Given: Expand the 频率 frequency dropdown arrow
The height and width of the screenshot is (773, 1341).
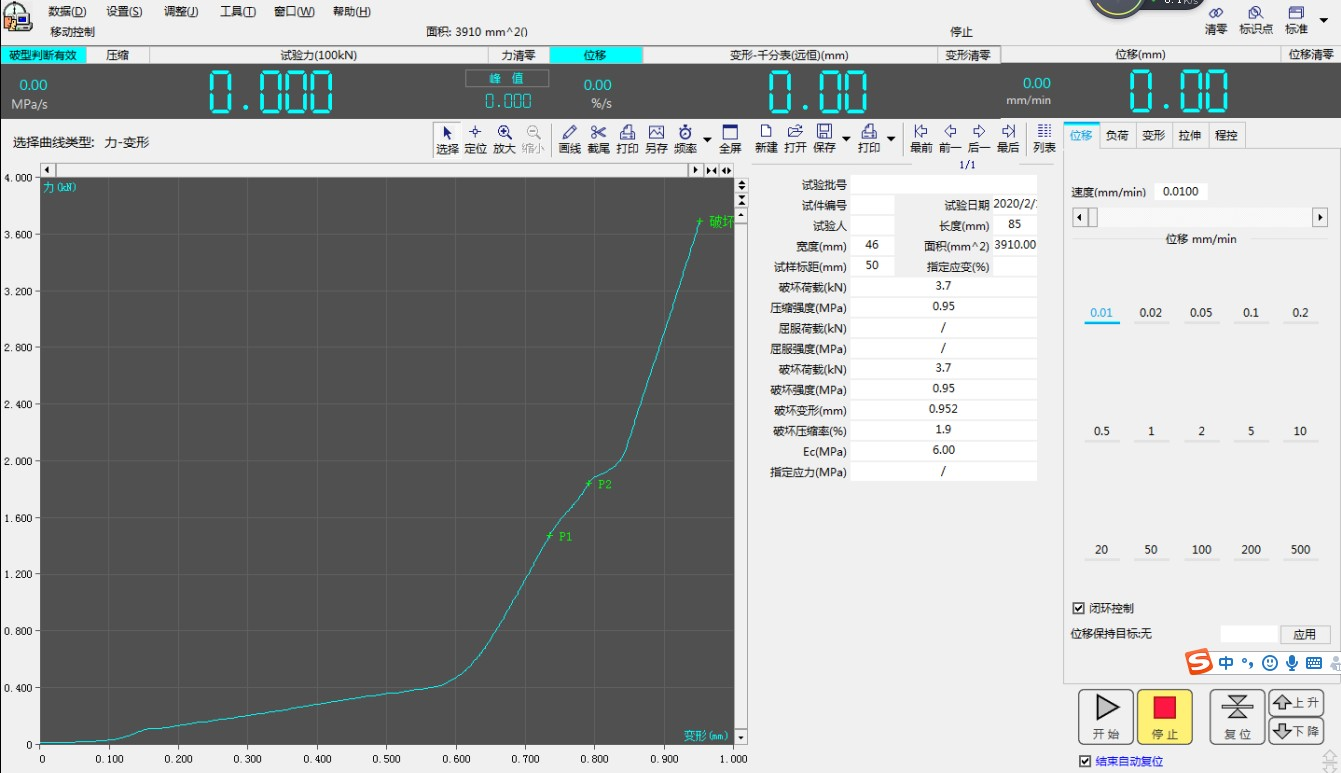Looking at the screenshot, I should (707, 139).
